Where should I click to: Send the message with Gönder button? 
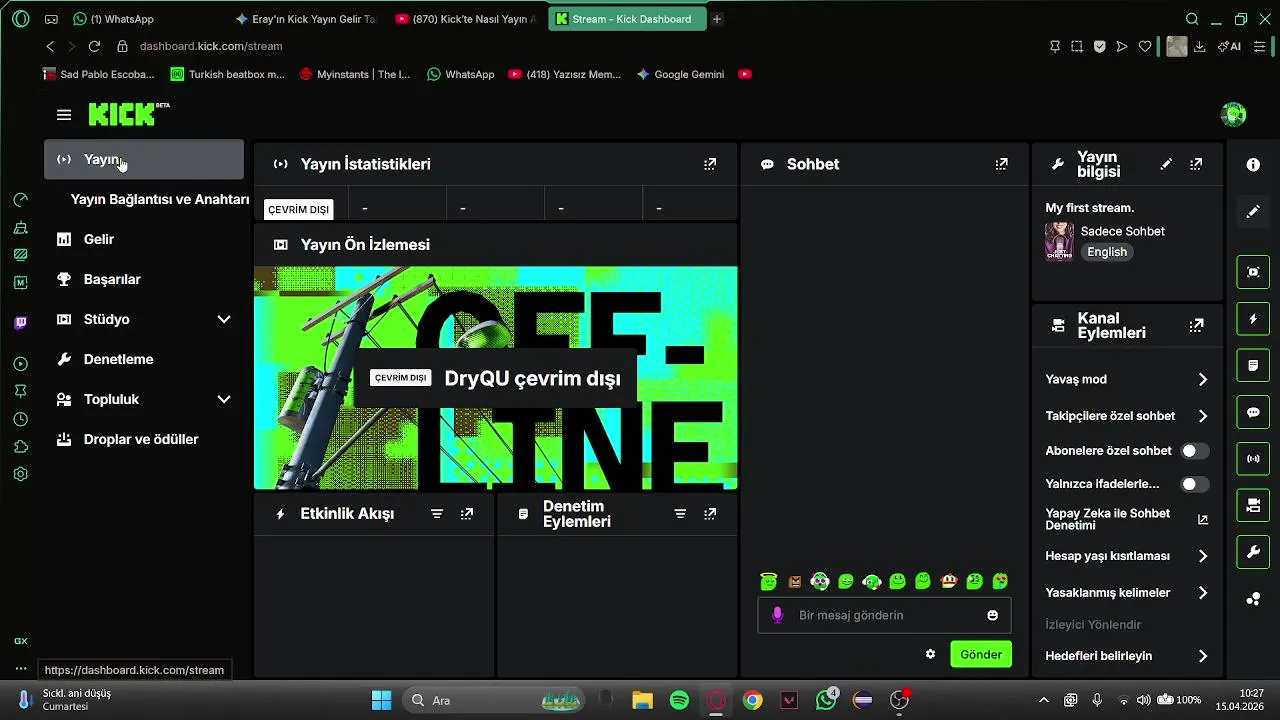(x=981, y=654)
